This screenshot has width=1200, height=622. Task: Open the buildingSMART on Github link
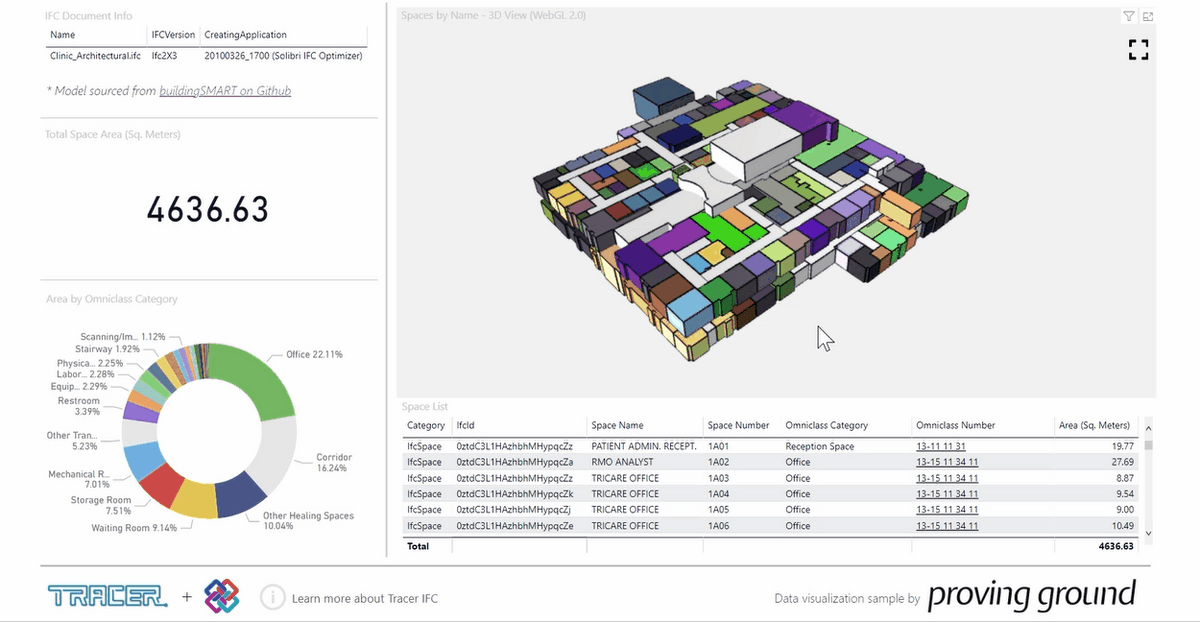225,91
